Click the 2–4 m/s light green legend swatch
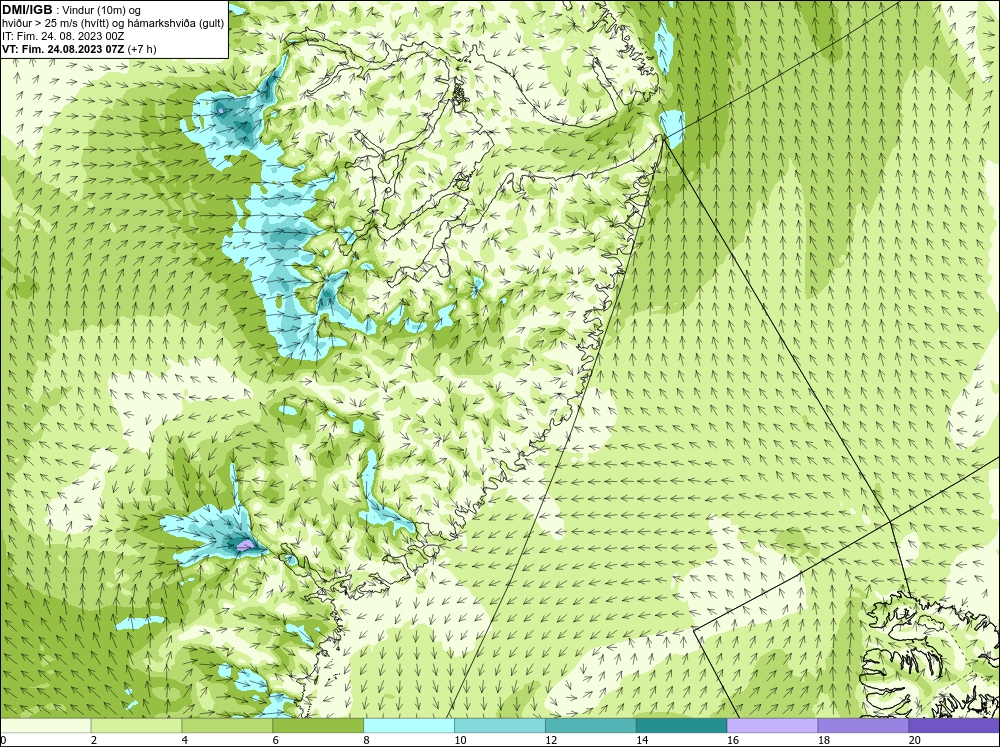The width and height of the screenshot is (1000, 747). click(136, 725)
